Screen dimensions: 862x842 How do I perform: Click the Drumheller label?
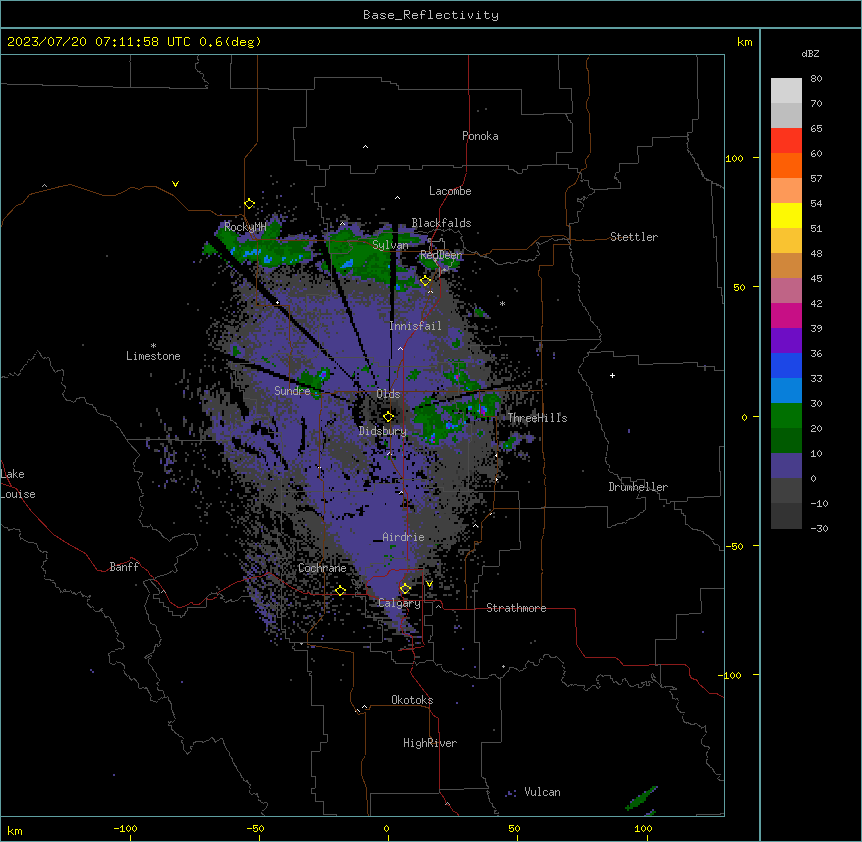point(638,487)
